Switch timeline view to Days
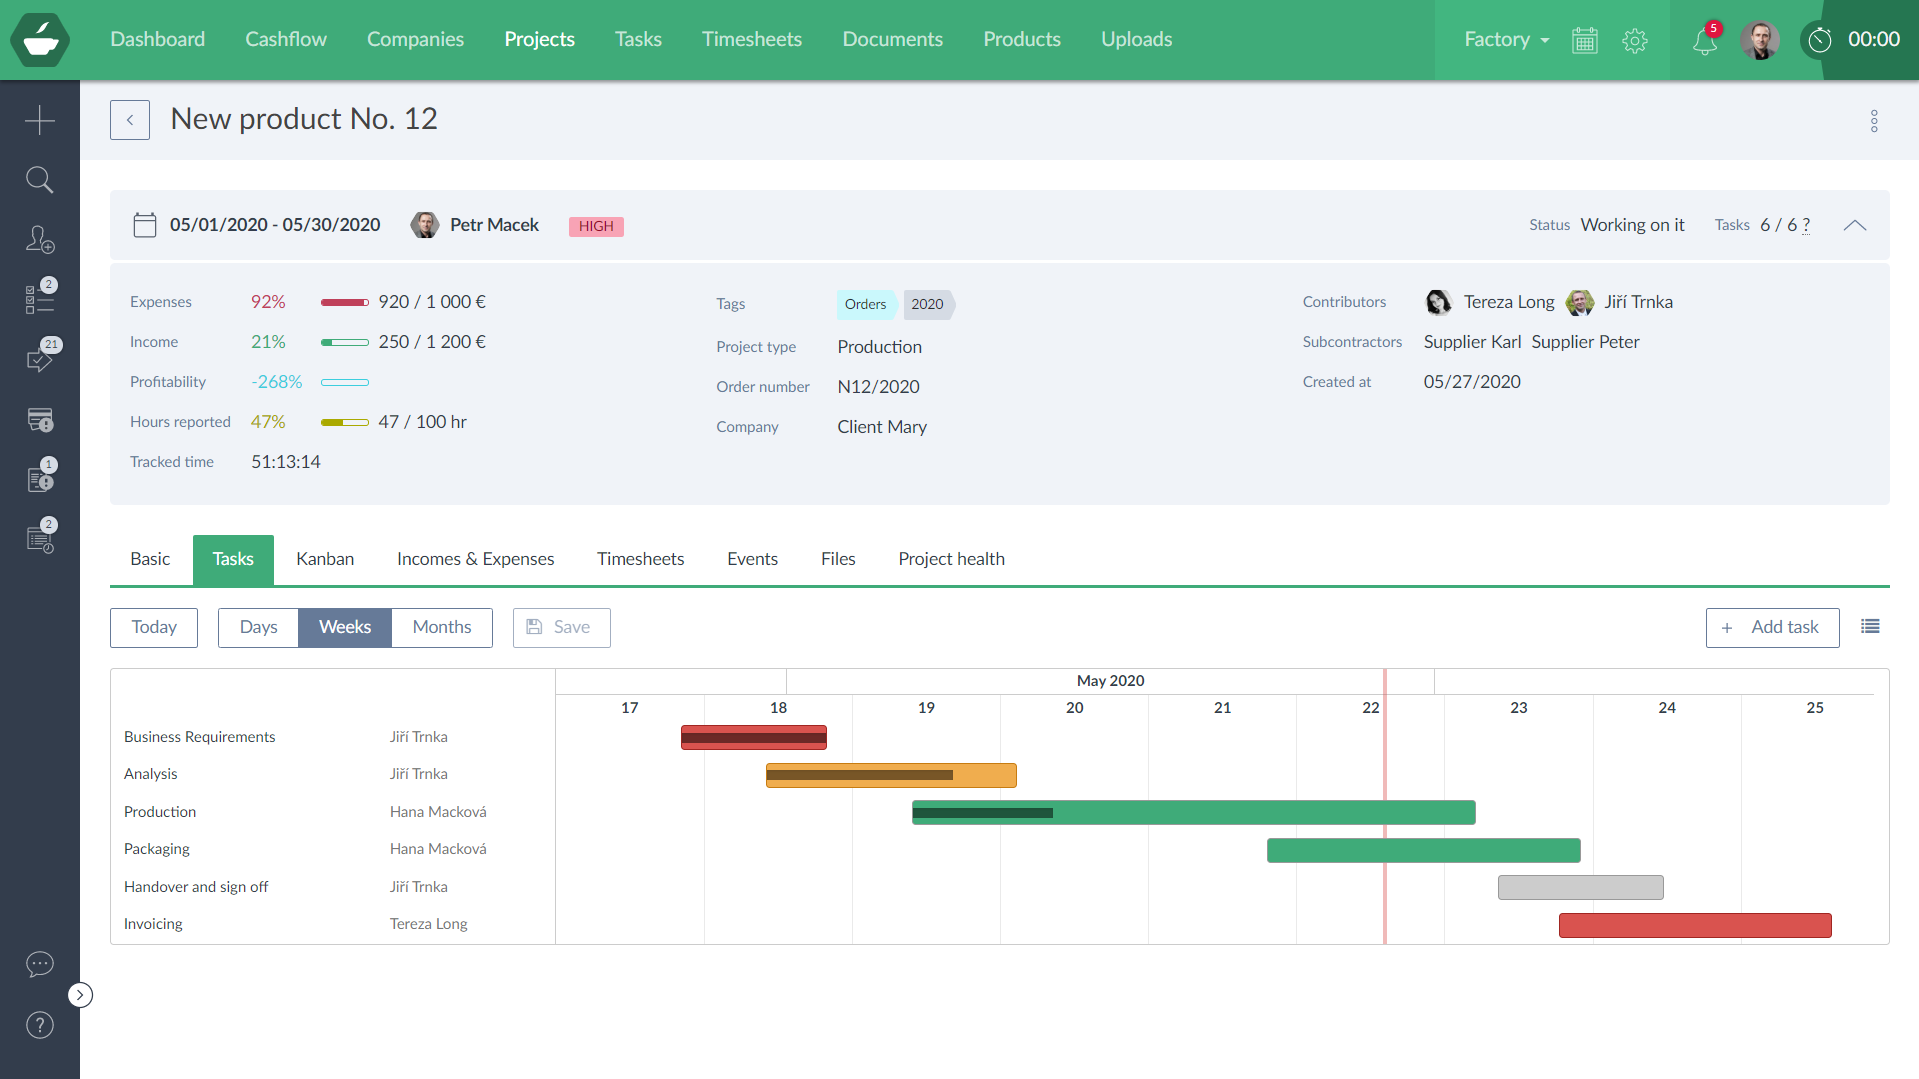Viewport: 1919px width, 1079px height. coord(258,627)
